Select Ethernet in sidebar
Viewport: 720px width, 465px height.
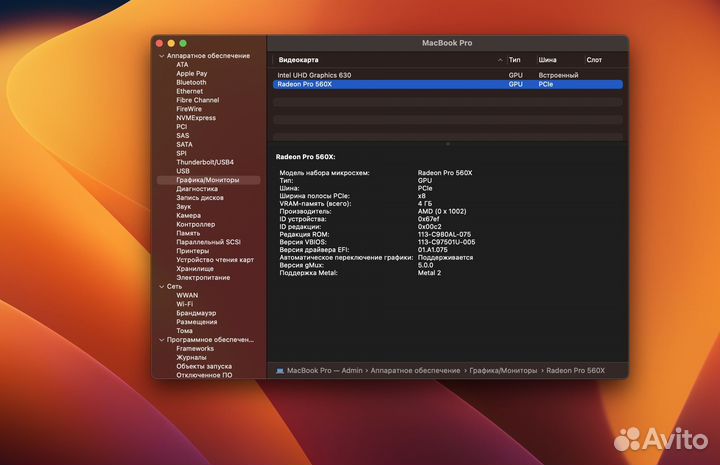[190, 91]
